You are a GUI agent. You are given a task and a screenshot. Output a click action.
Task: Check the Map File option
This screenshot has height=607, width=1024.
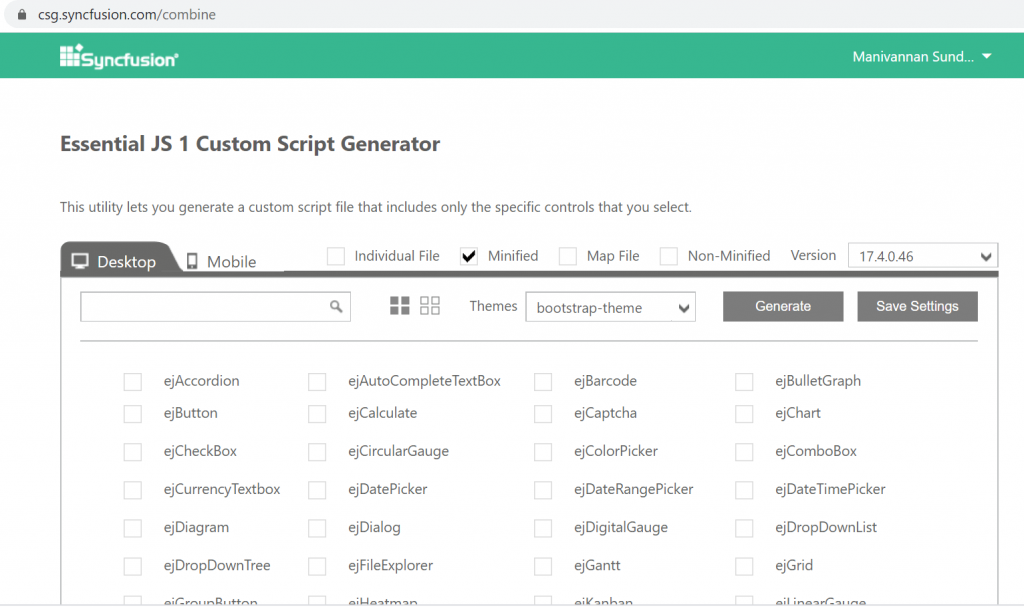567,256
